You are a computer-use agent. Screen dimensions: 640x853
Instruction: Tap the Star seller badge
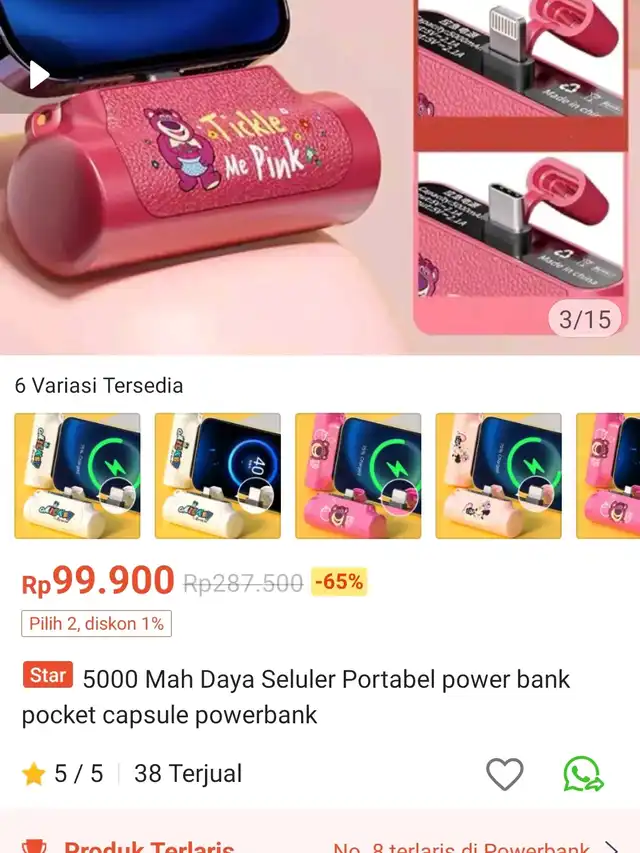47,675
